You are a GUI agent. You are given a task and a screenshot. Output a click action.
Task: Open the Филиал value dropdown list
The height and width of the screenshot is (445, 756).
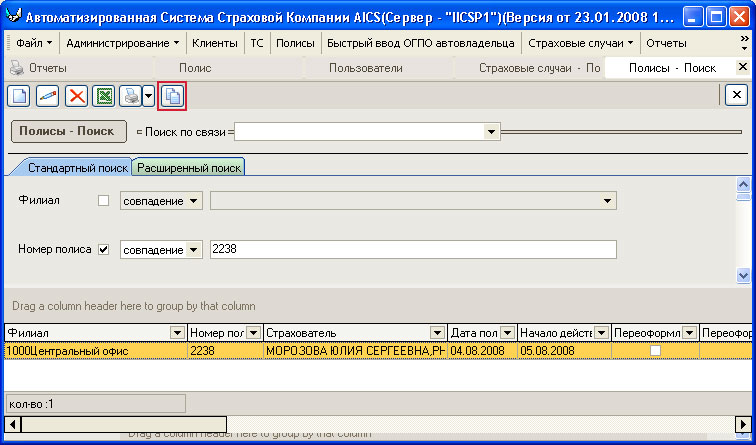(x=606, y=201)
